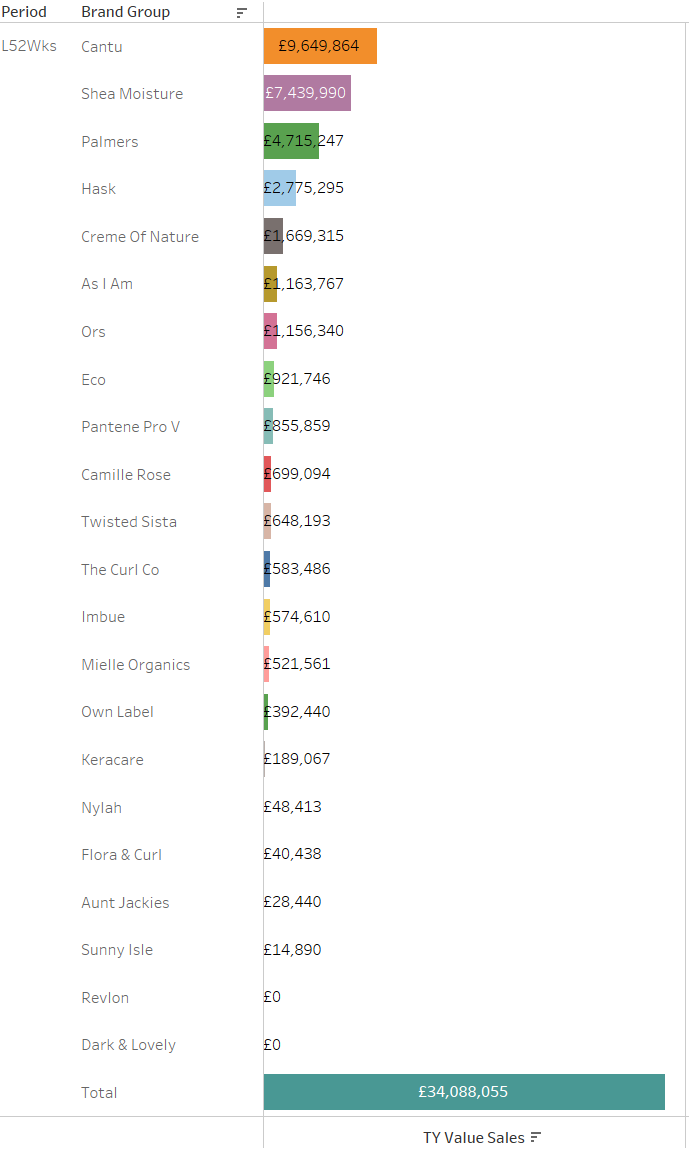Click the sort icon beside Brand Group header
Screen dimensions: 689x1150
pyautogui.click(x=241, y=12)
